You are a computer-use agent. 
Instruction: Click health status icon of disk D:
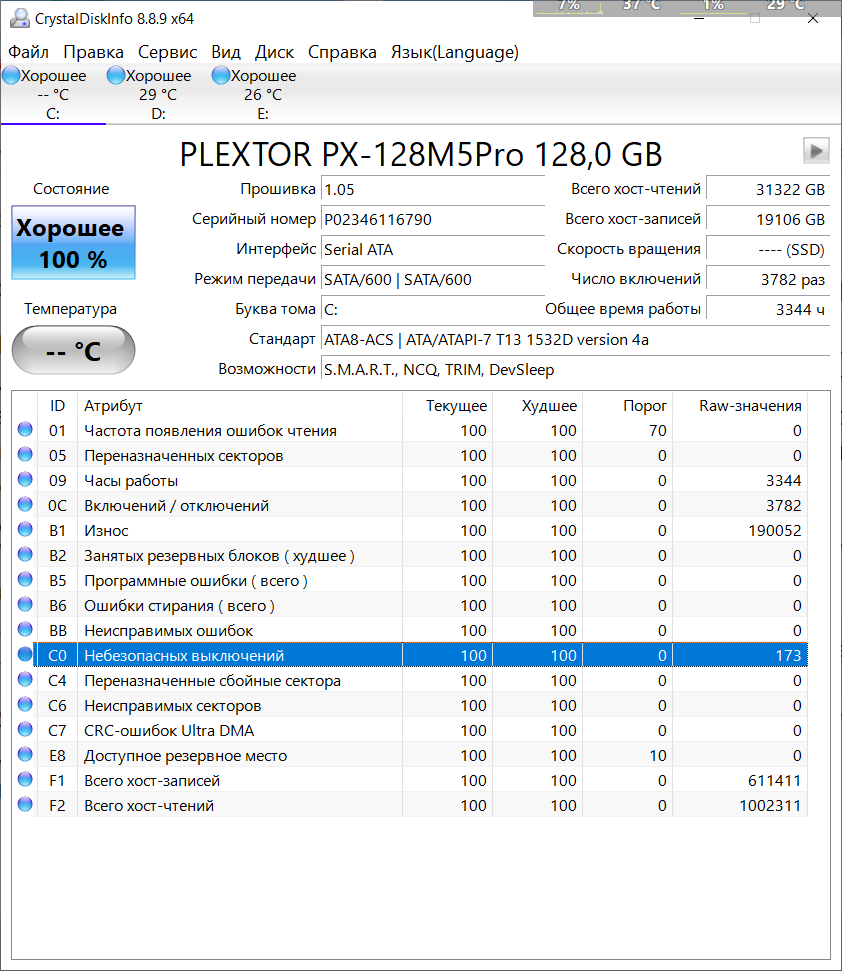[x=116, y=76]
